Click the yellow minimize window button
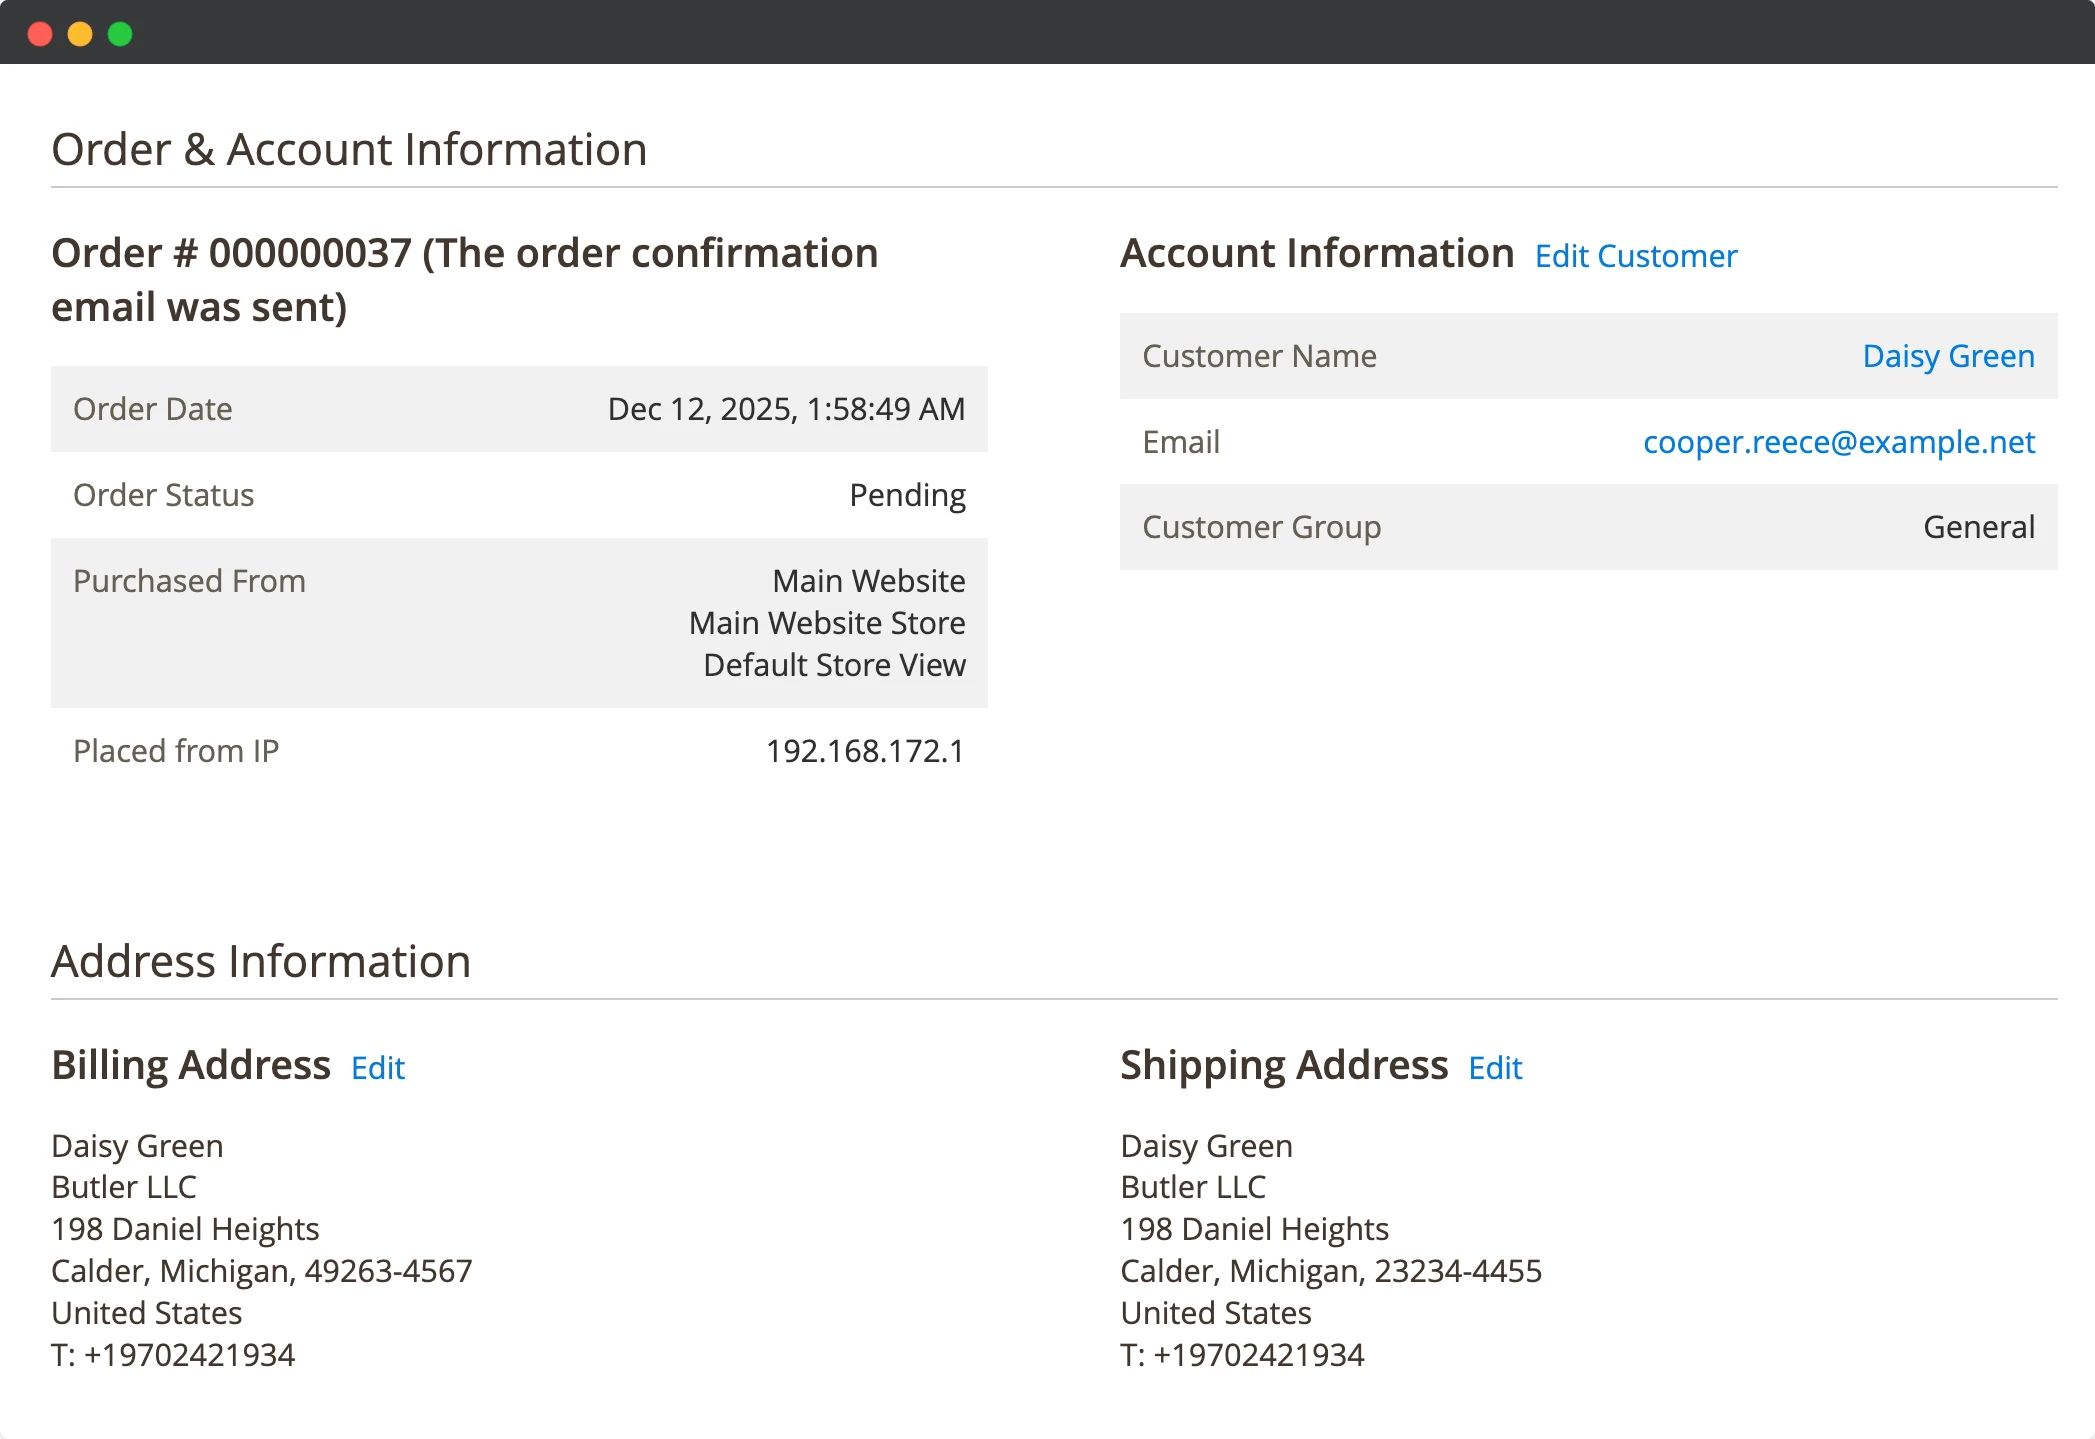Viewport: 2095px width, 1439px height. click(x=80, y=34)
